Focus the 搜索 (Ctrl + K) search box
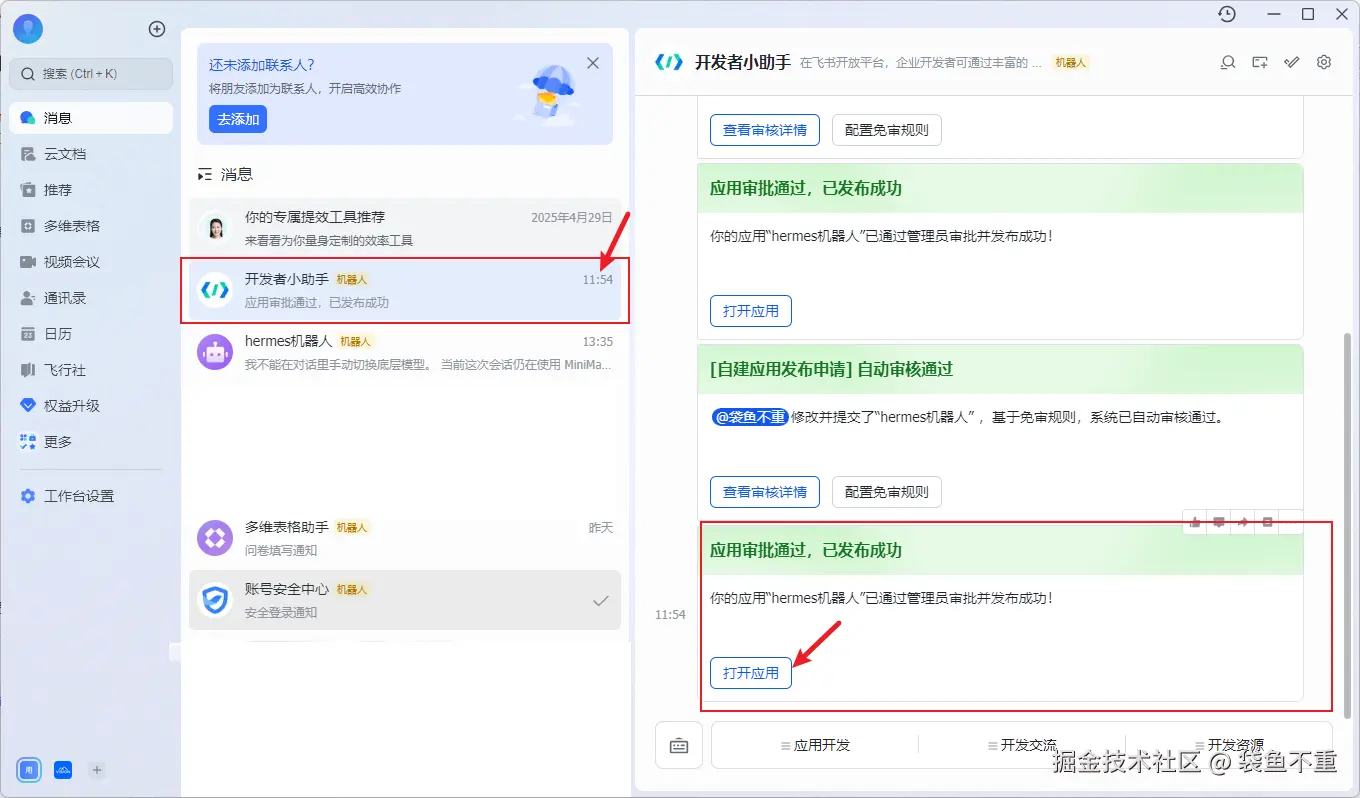The width and height of the screenshot is (1360, 798). click(91, 73)
